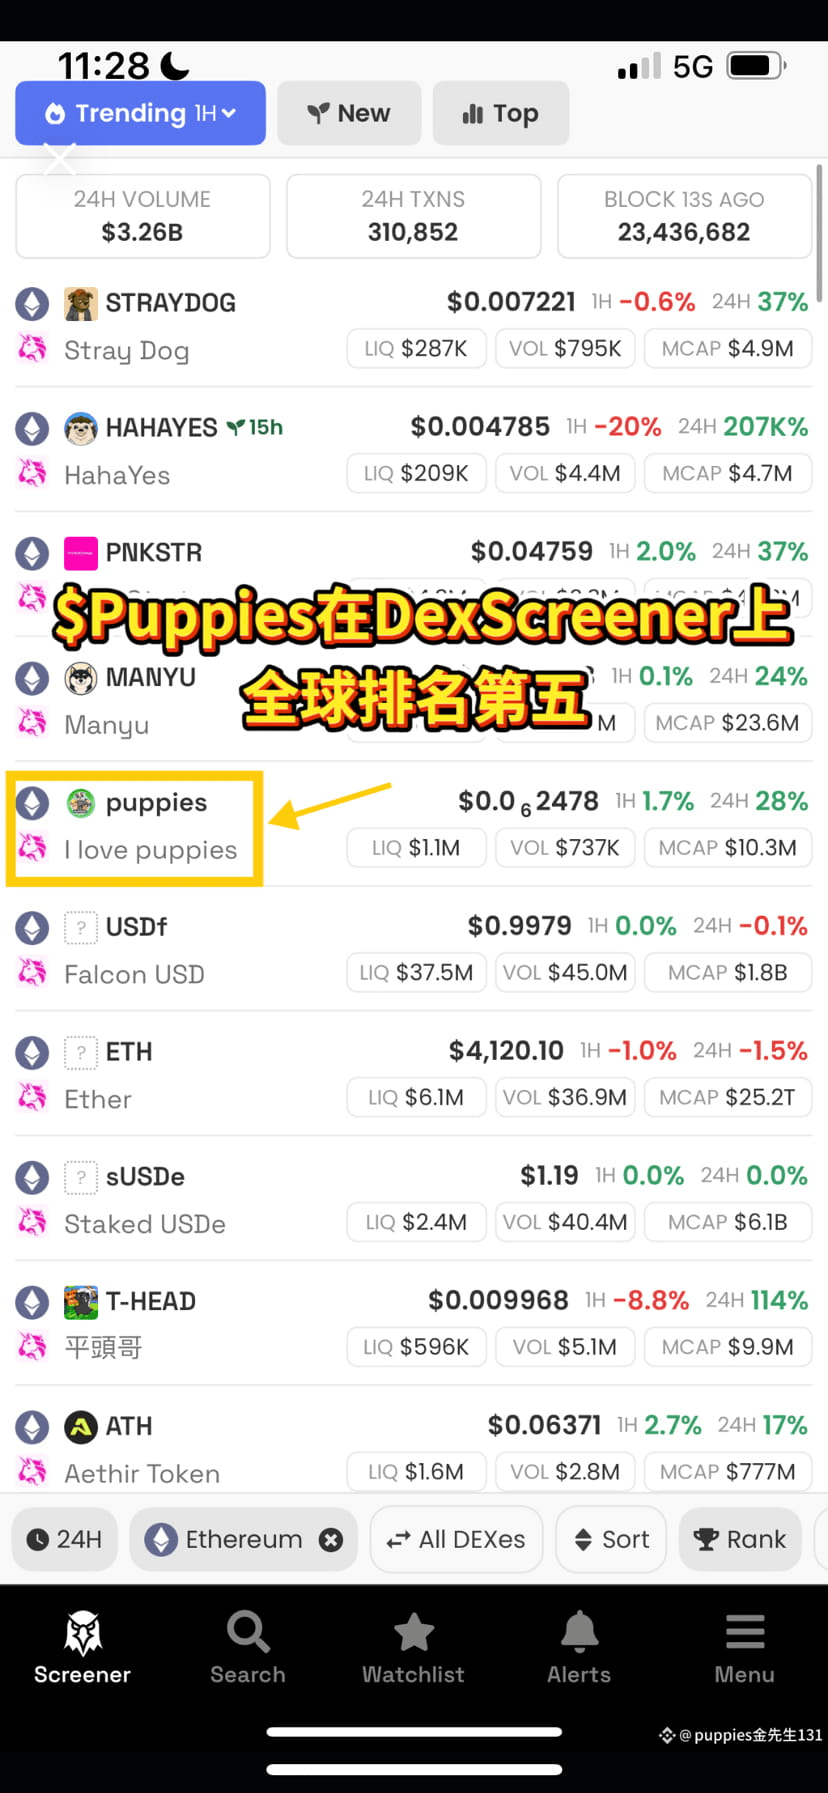Toggle the Rank trophy option

(x=741, y=1539)
